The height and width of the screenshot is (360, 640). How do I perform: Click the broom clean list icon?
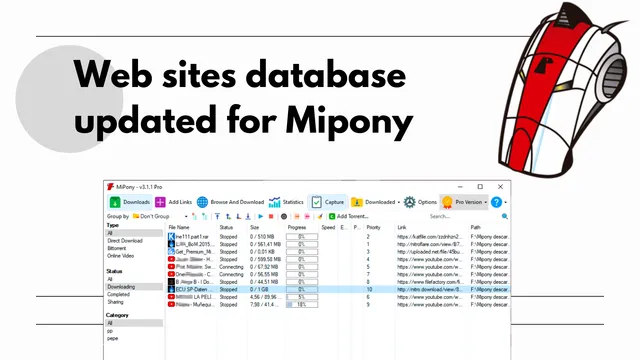(320, 216)
